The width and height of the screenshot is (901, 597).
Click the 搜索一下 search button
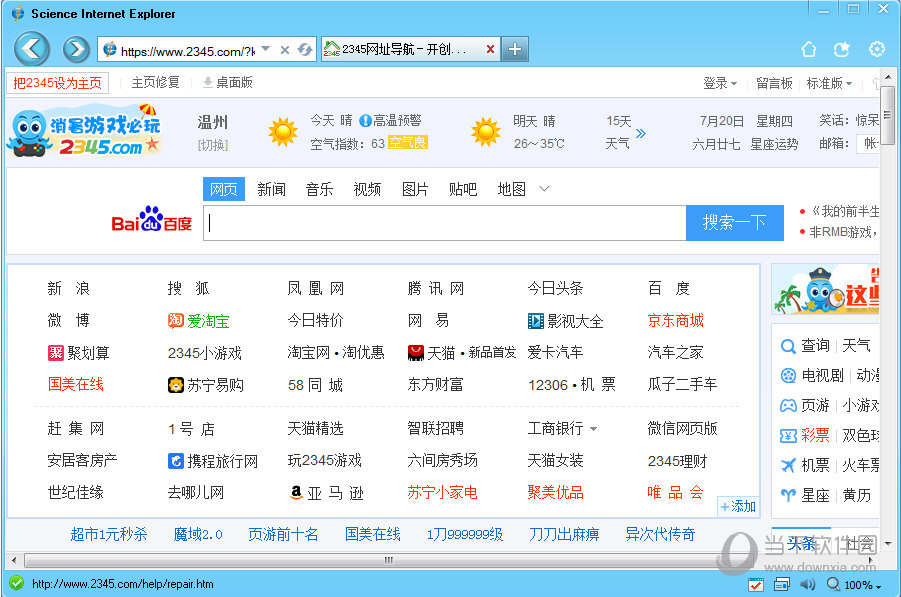click(734, 222)
